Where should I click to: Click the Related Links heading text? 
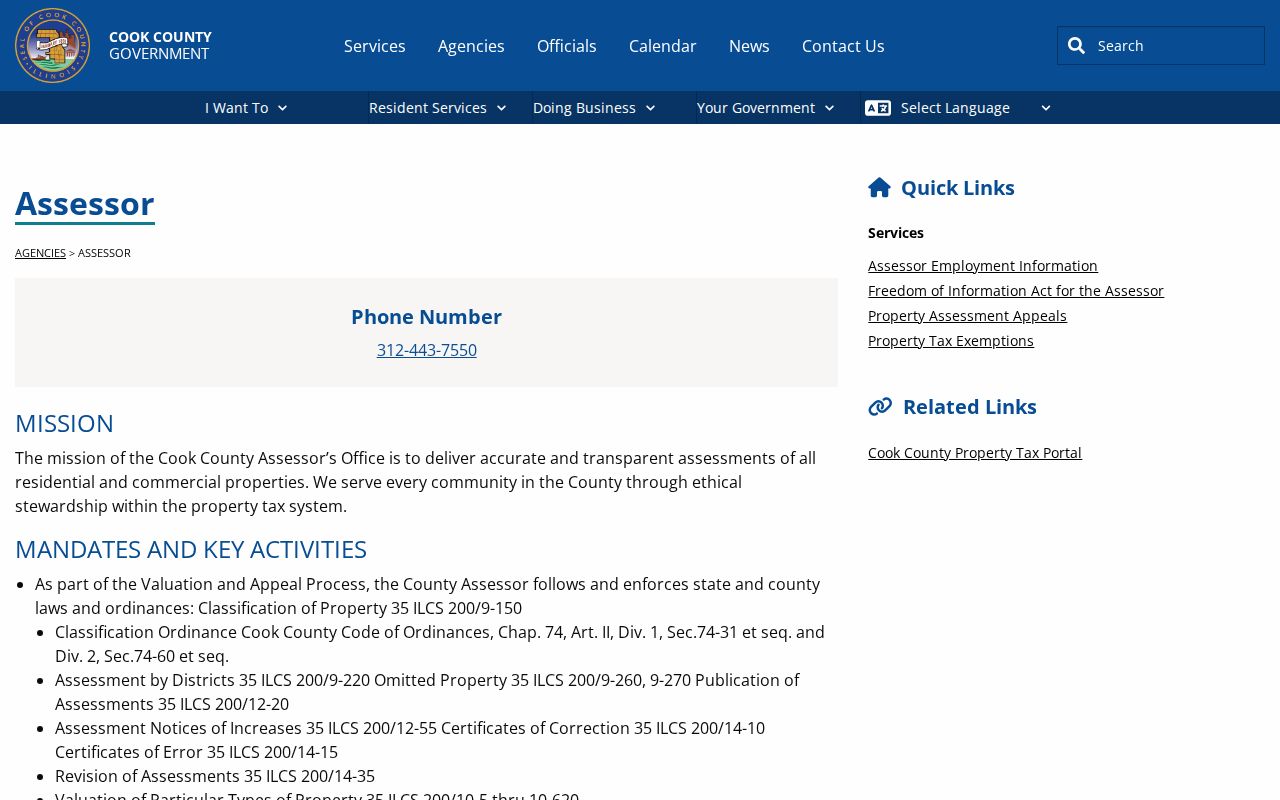(970, 407)
